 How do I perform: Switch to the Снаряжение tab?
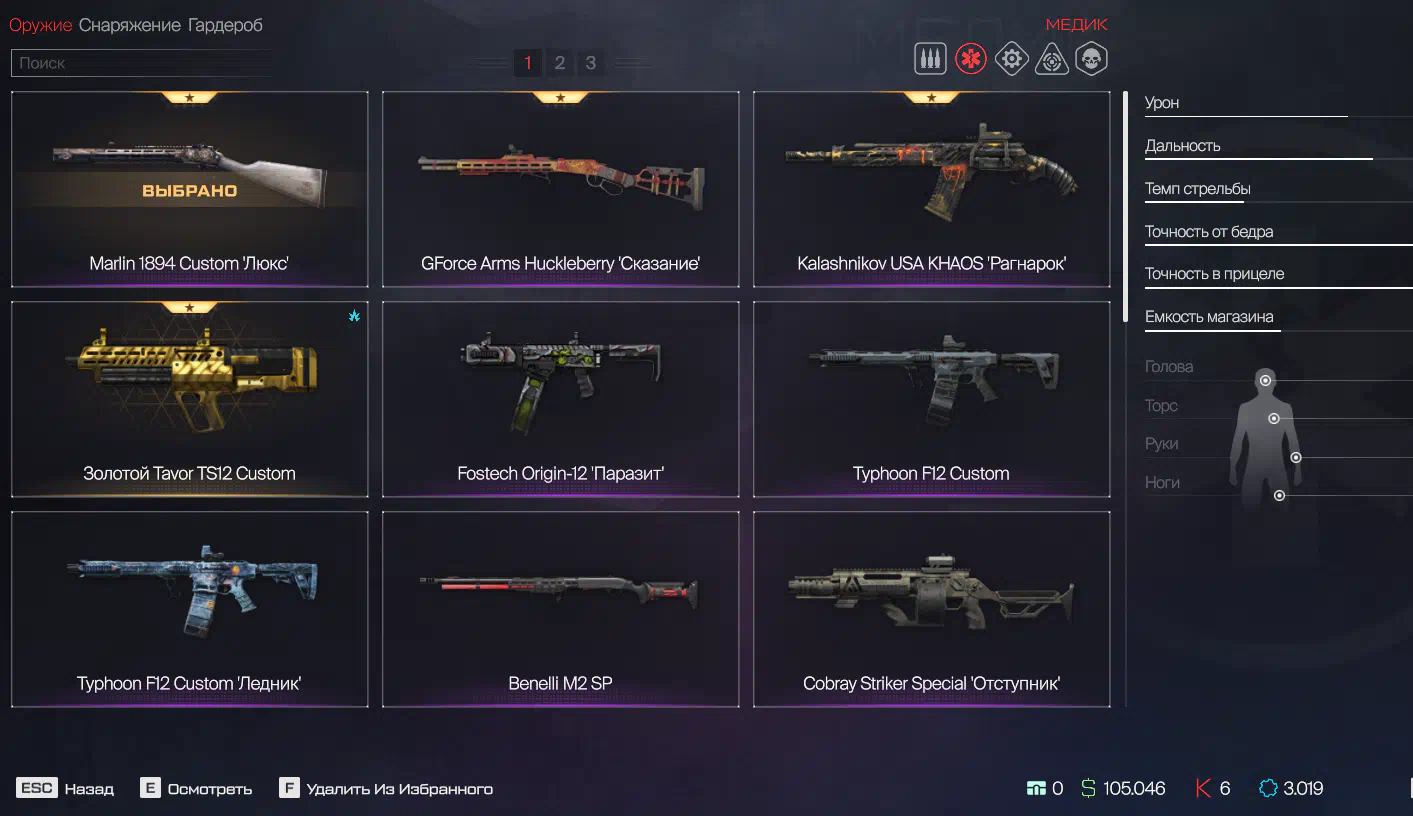(130, 25)
